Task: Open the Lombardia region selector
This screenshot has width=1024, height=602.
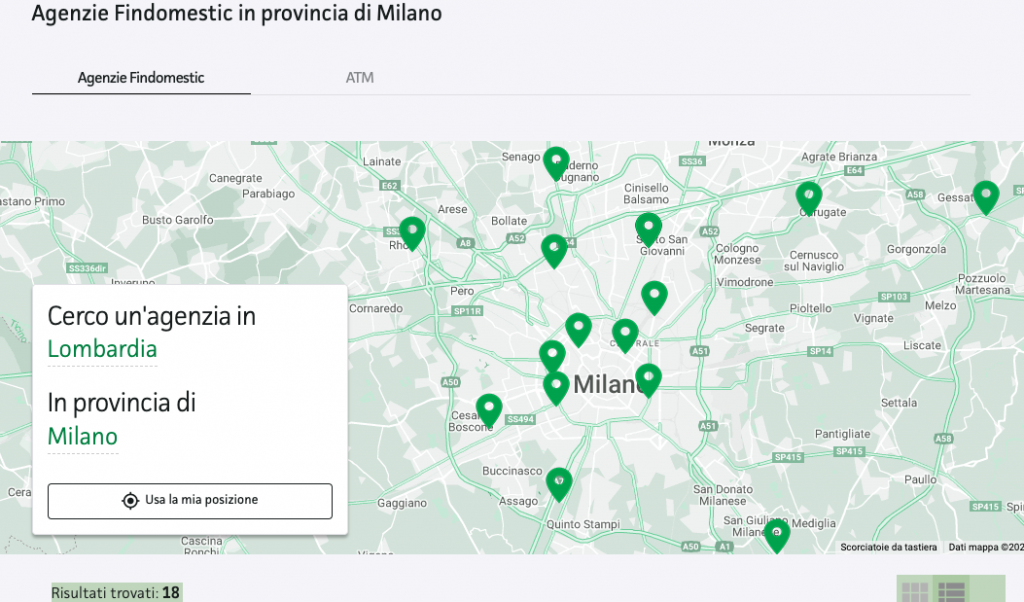Action: pyautogui.click(x=103, y=349)
